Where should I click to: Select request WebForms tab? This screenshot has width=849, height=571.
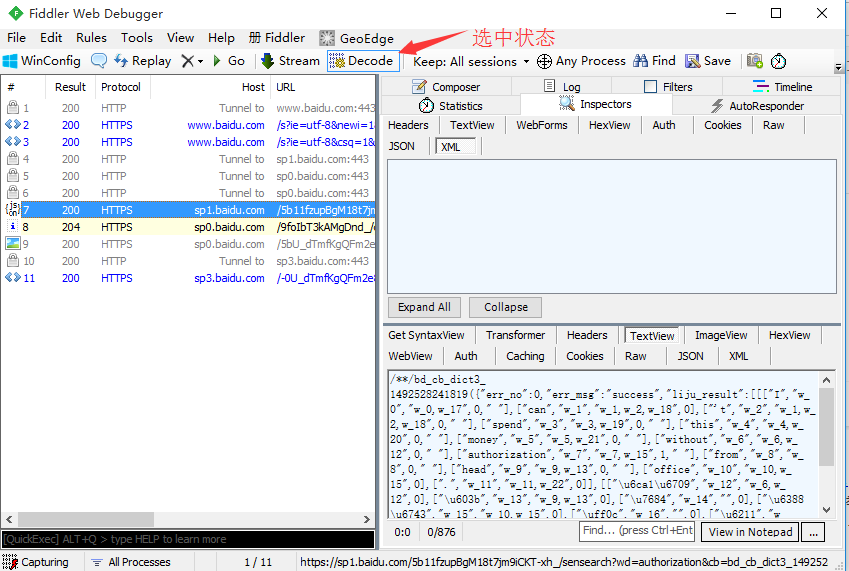(541, 125)
